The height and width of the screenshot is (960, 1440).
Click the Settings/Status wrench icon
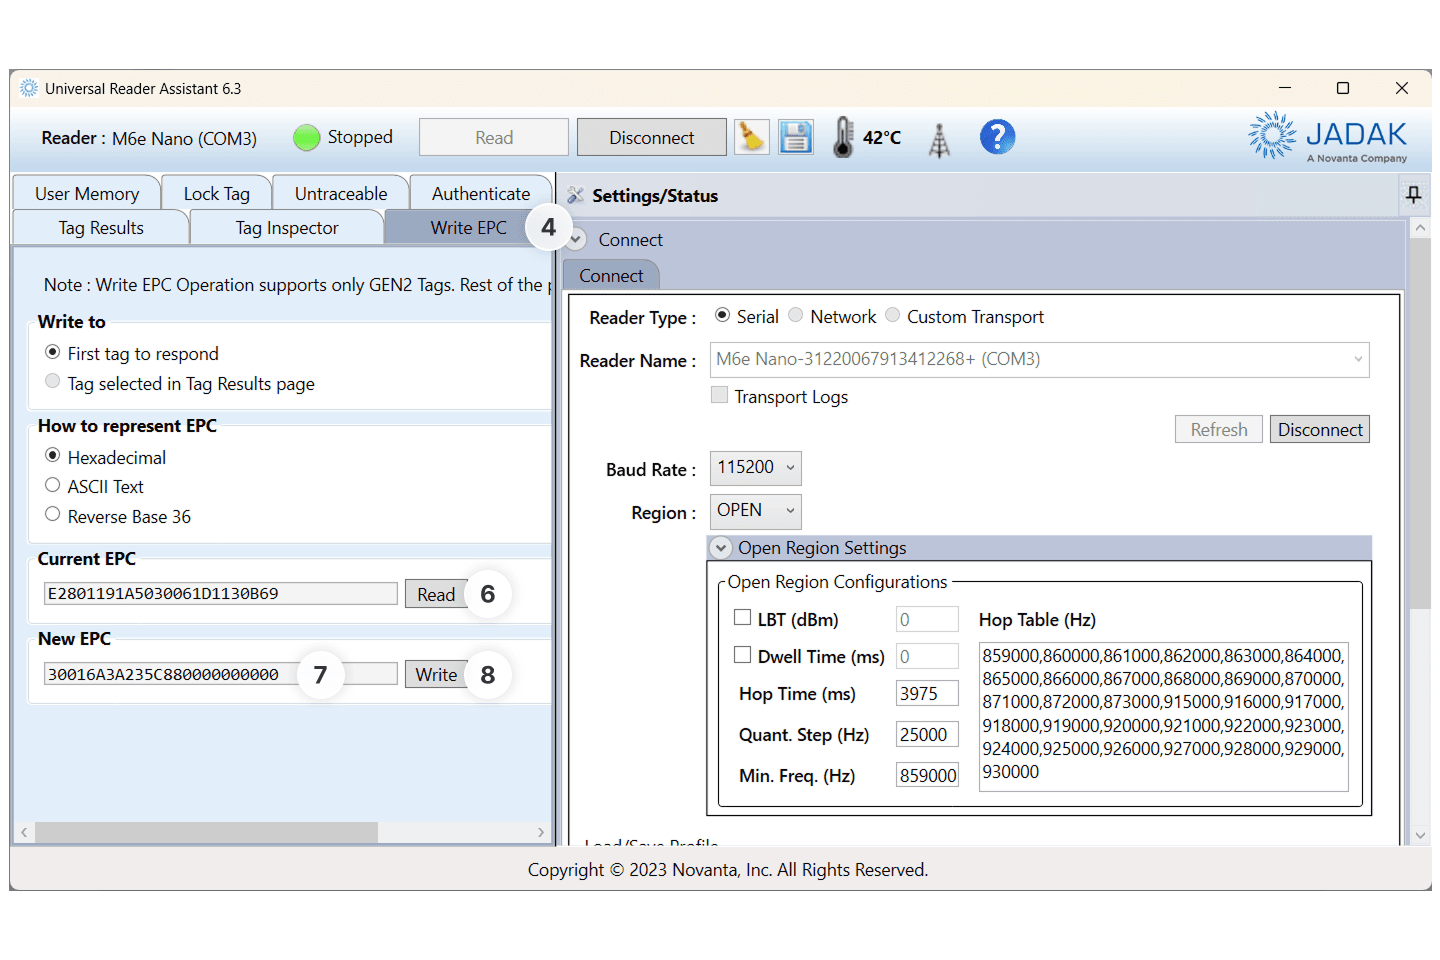[575, 195]
